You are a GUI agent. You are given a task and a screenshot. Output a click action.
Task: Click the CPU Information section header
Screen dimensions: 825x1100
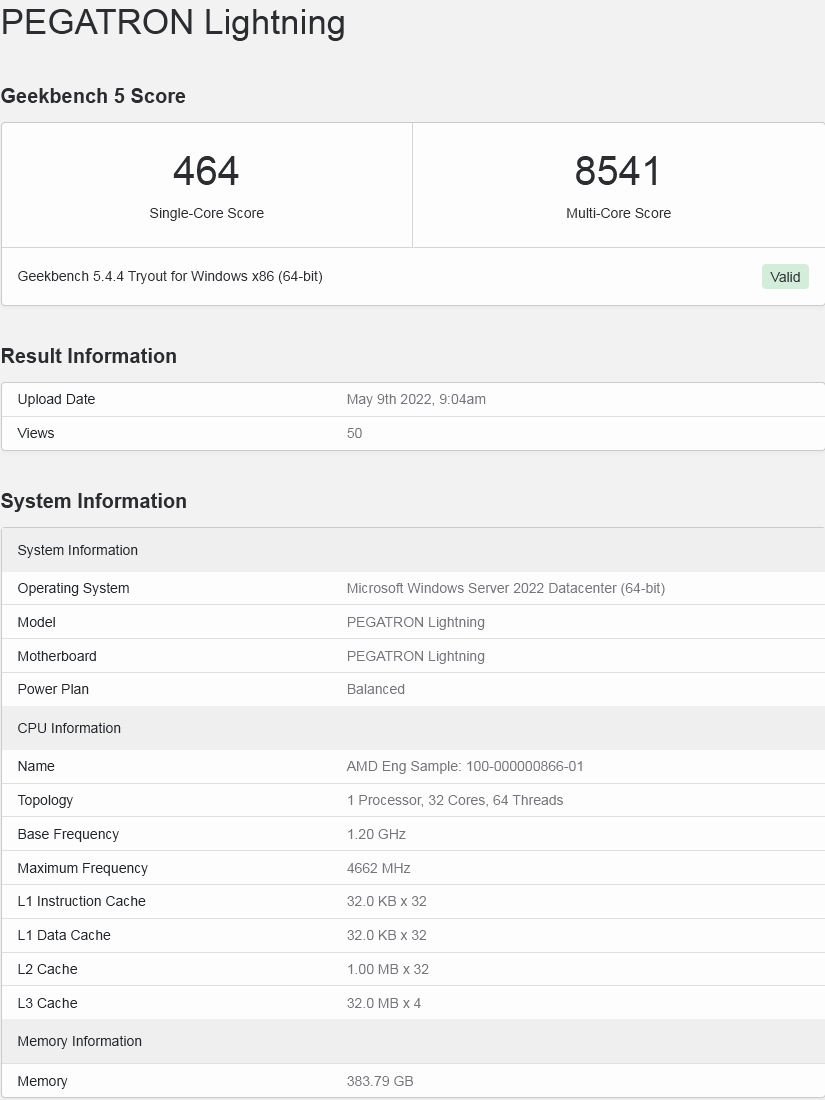(x=69, y=728)
